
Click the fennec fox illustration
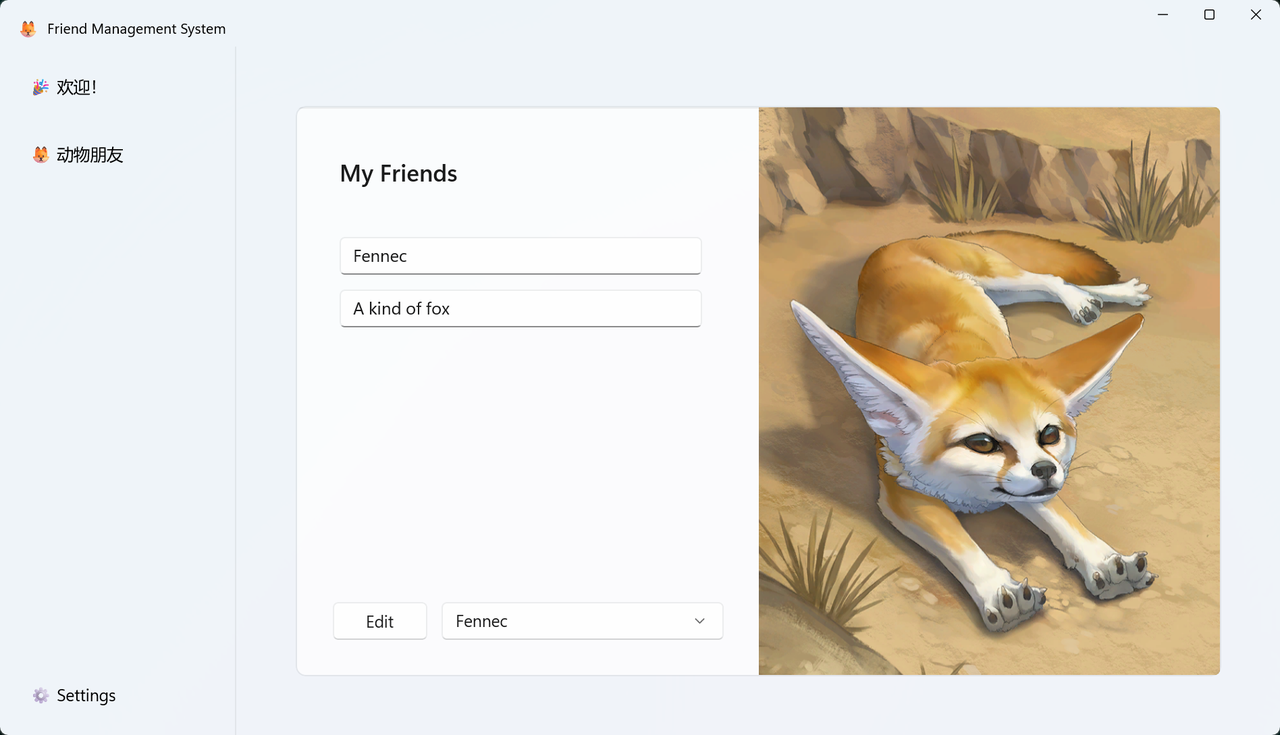pos(989,391)
